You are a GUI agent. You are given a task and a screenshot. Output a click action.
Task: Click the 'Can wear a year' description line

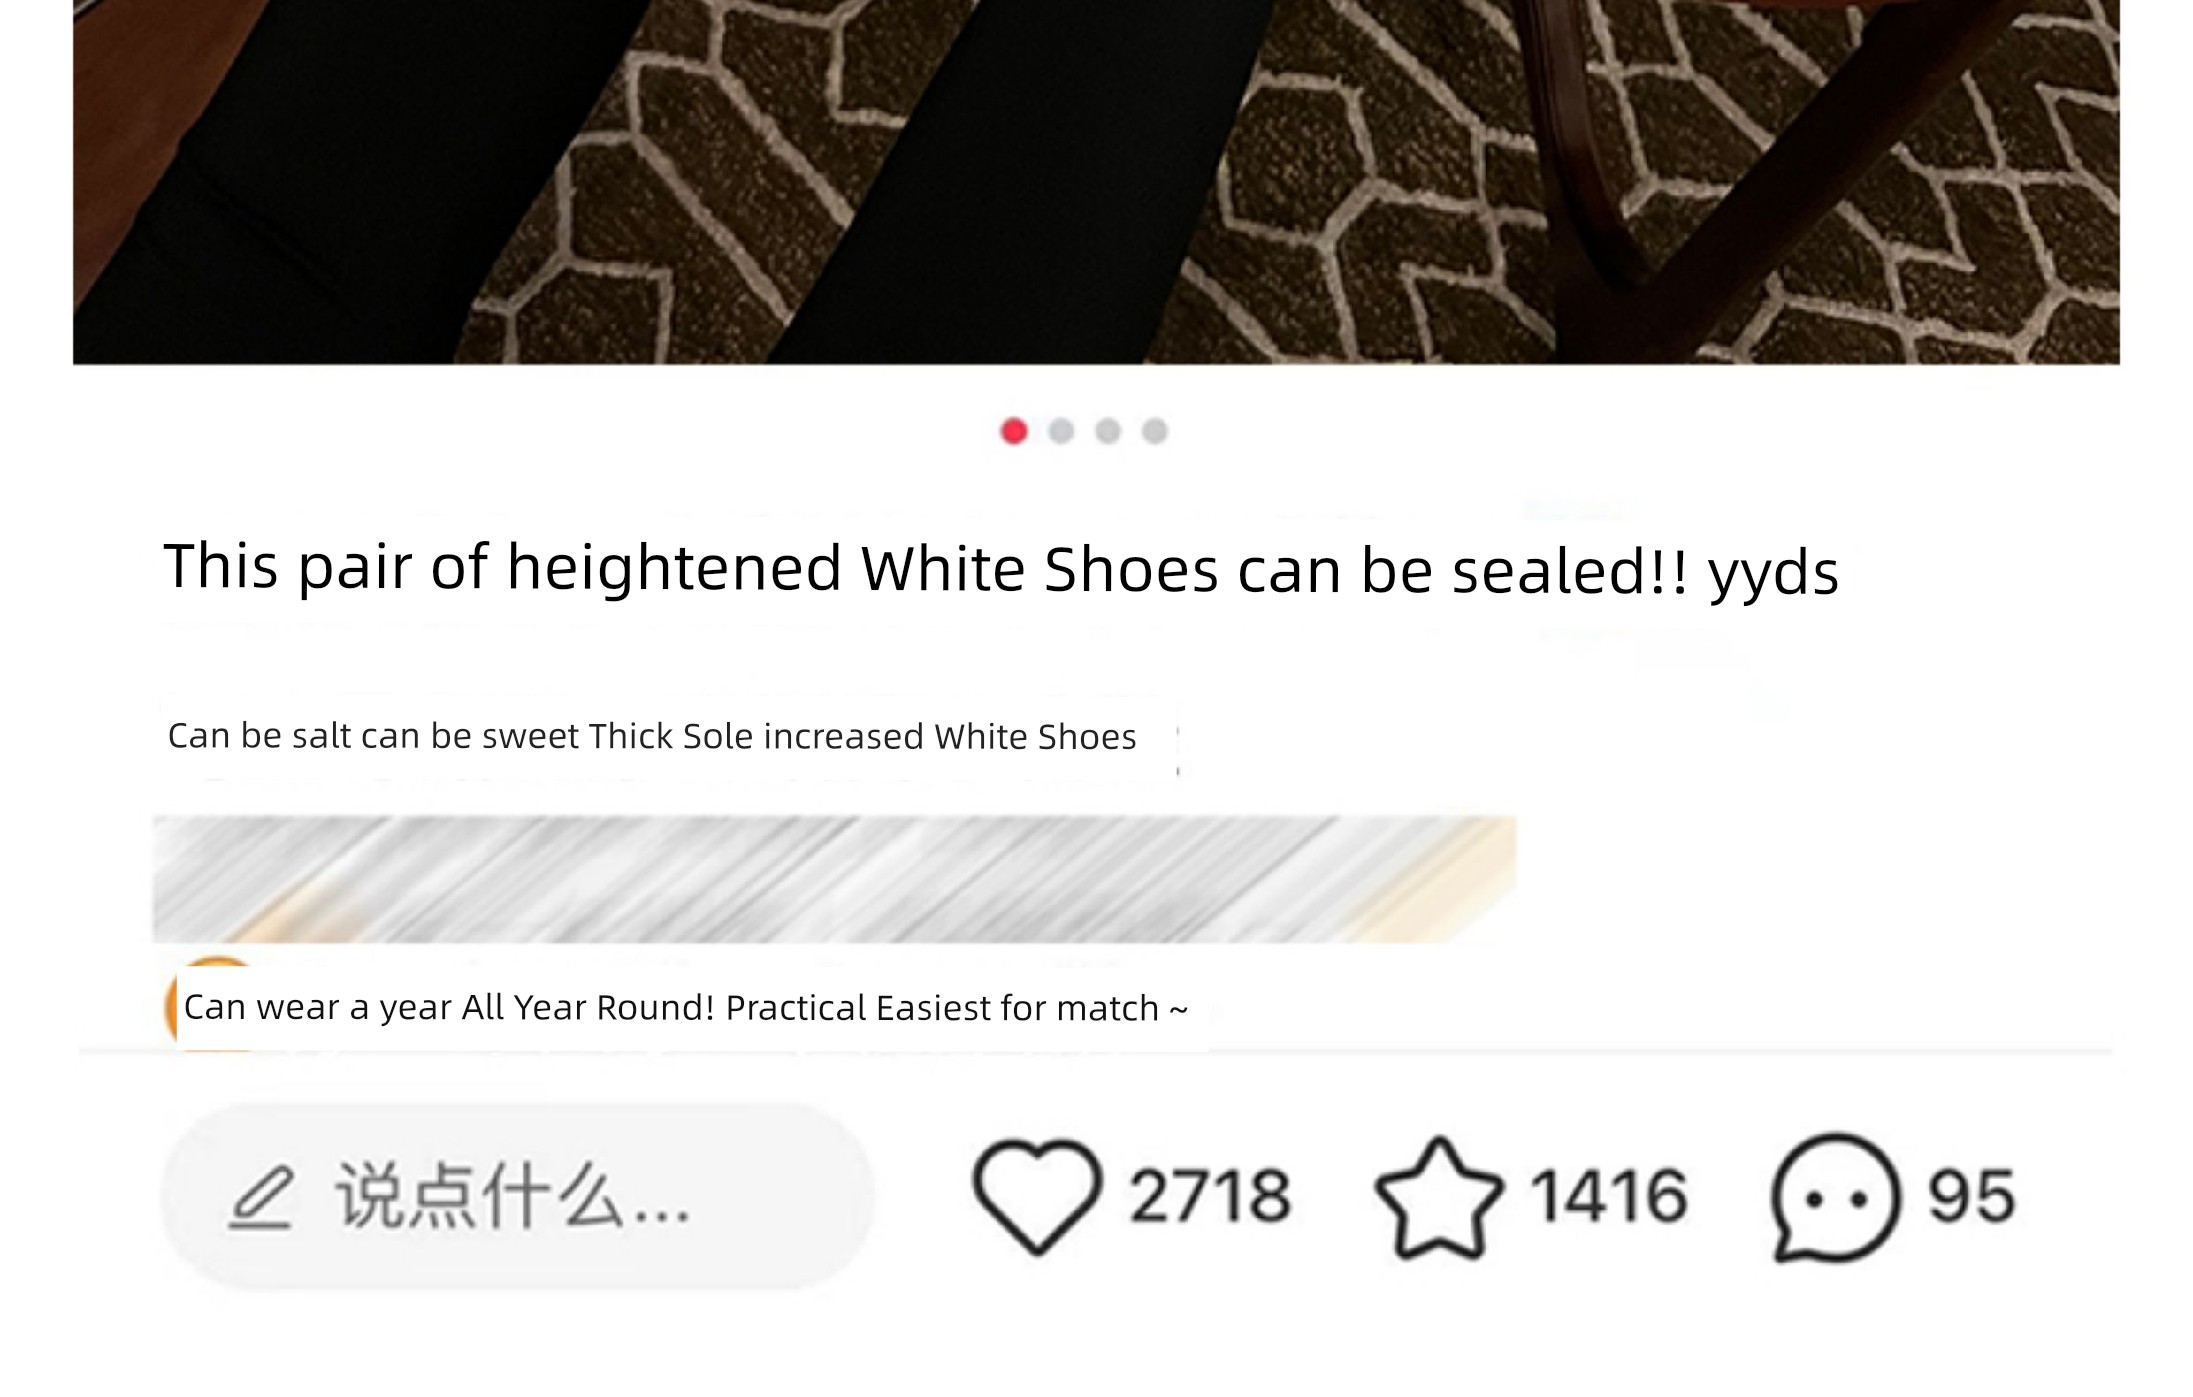pyautogui.click(x=686, y=1008)
